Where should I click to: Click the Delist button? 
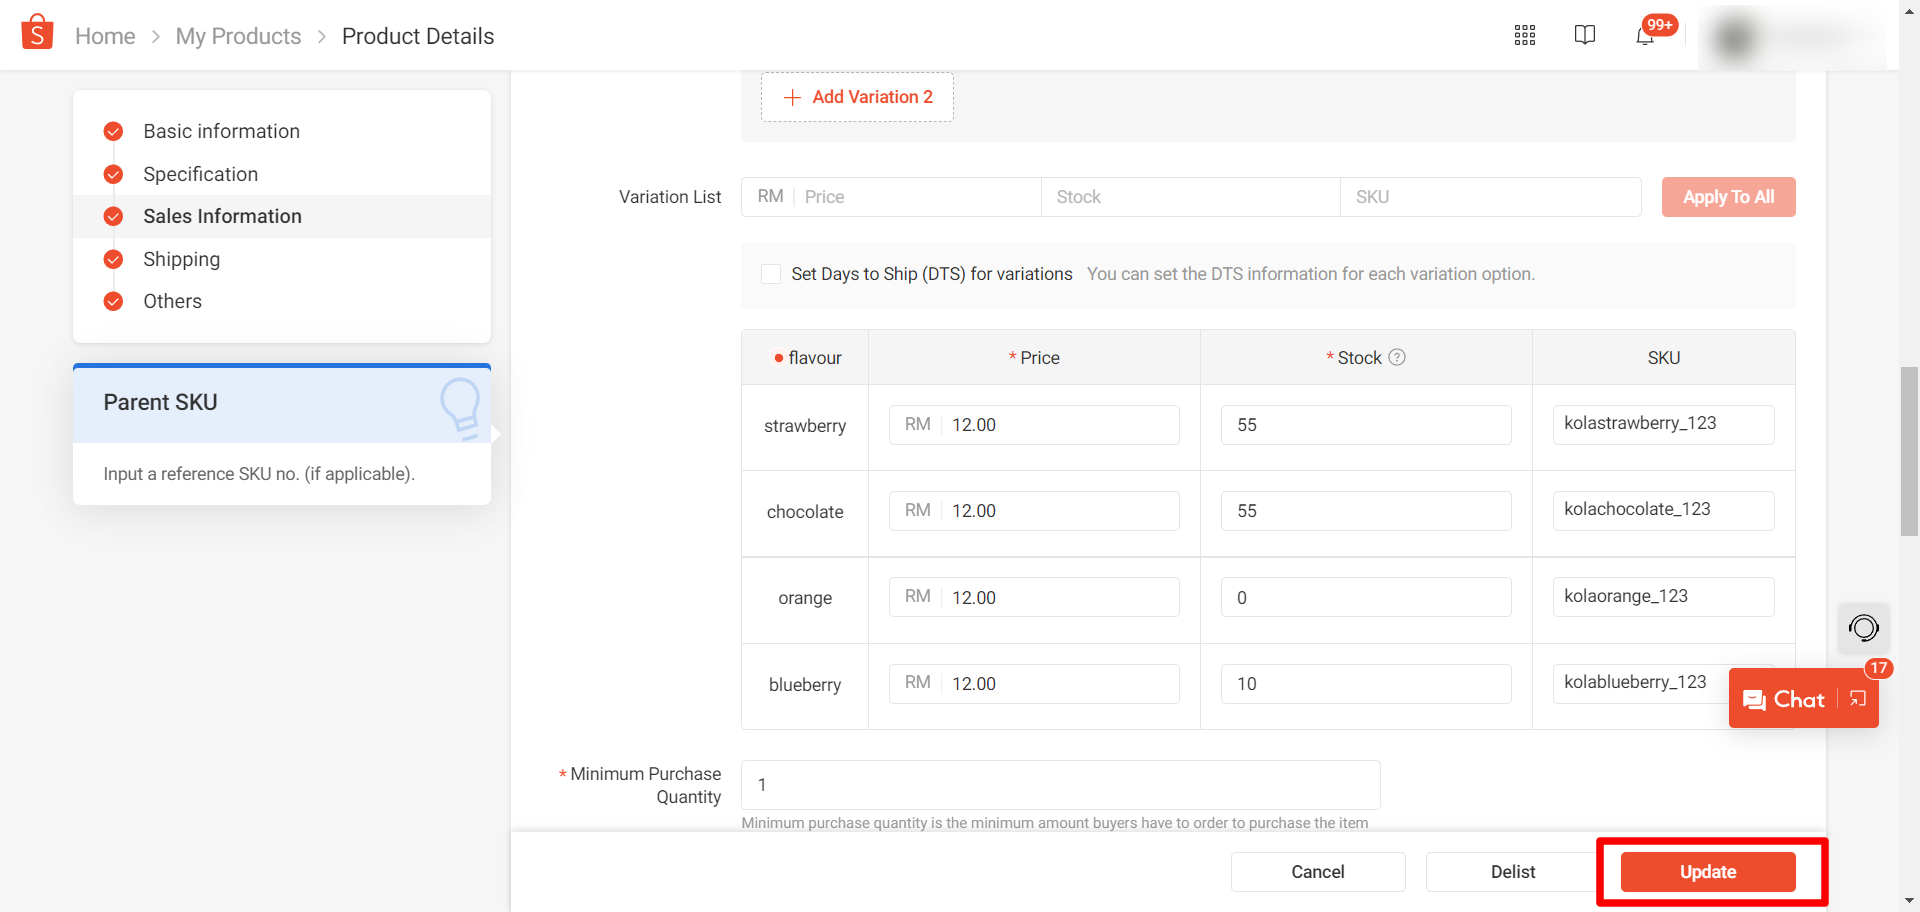coord(1512,872)
